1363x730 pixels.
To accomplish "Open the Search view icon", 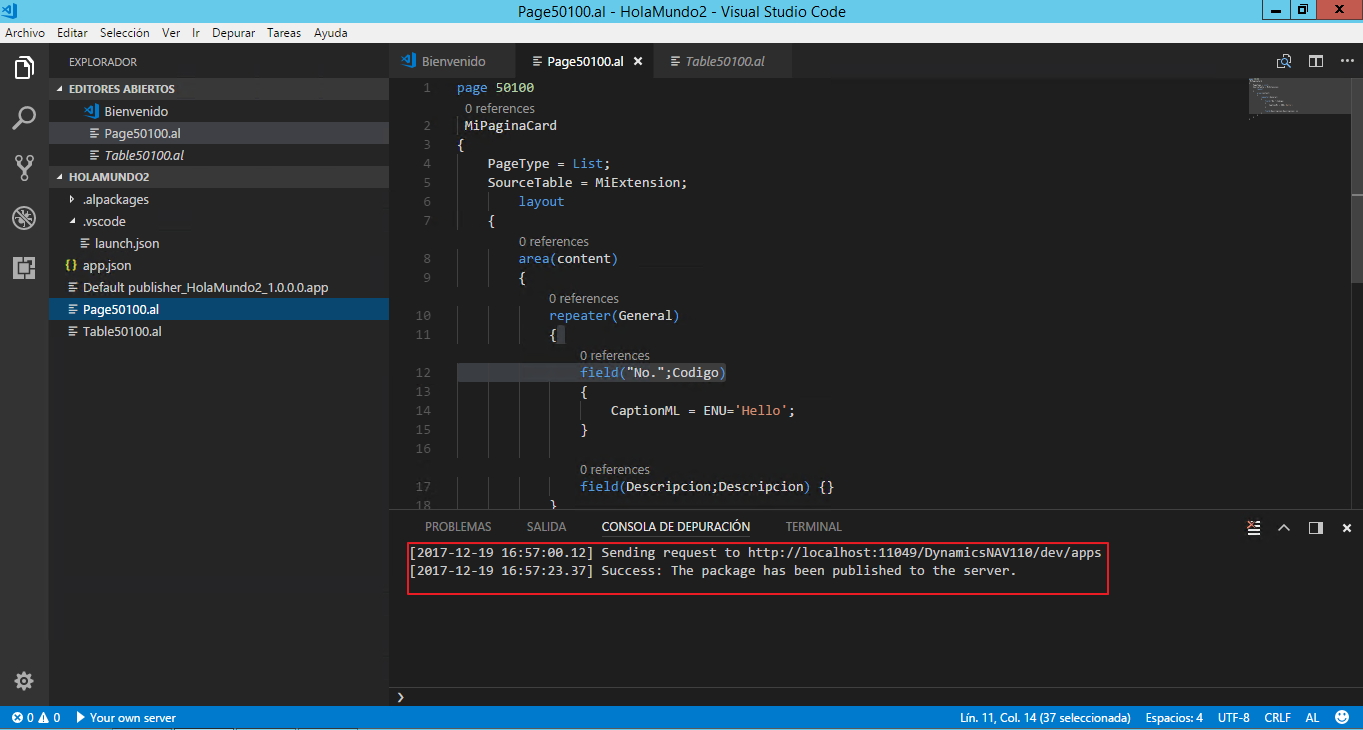I will 24,118.
